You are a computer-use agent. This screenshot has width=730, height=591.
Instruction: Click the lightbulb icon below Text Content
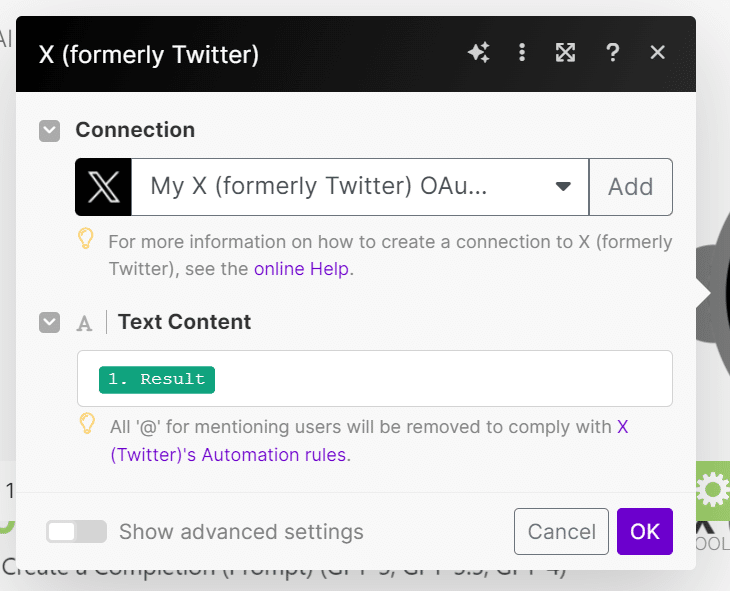[87, 423]
